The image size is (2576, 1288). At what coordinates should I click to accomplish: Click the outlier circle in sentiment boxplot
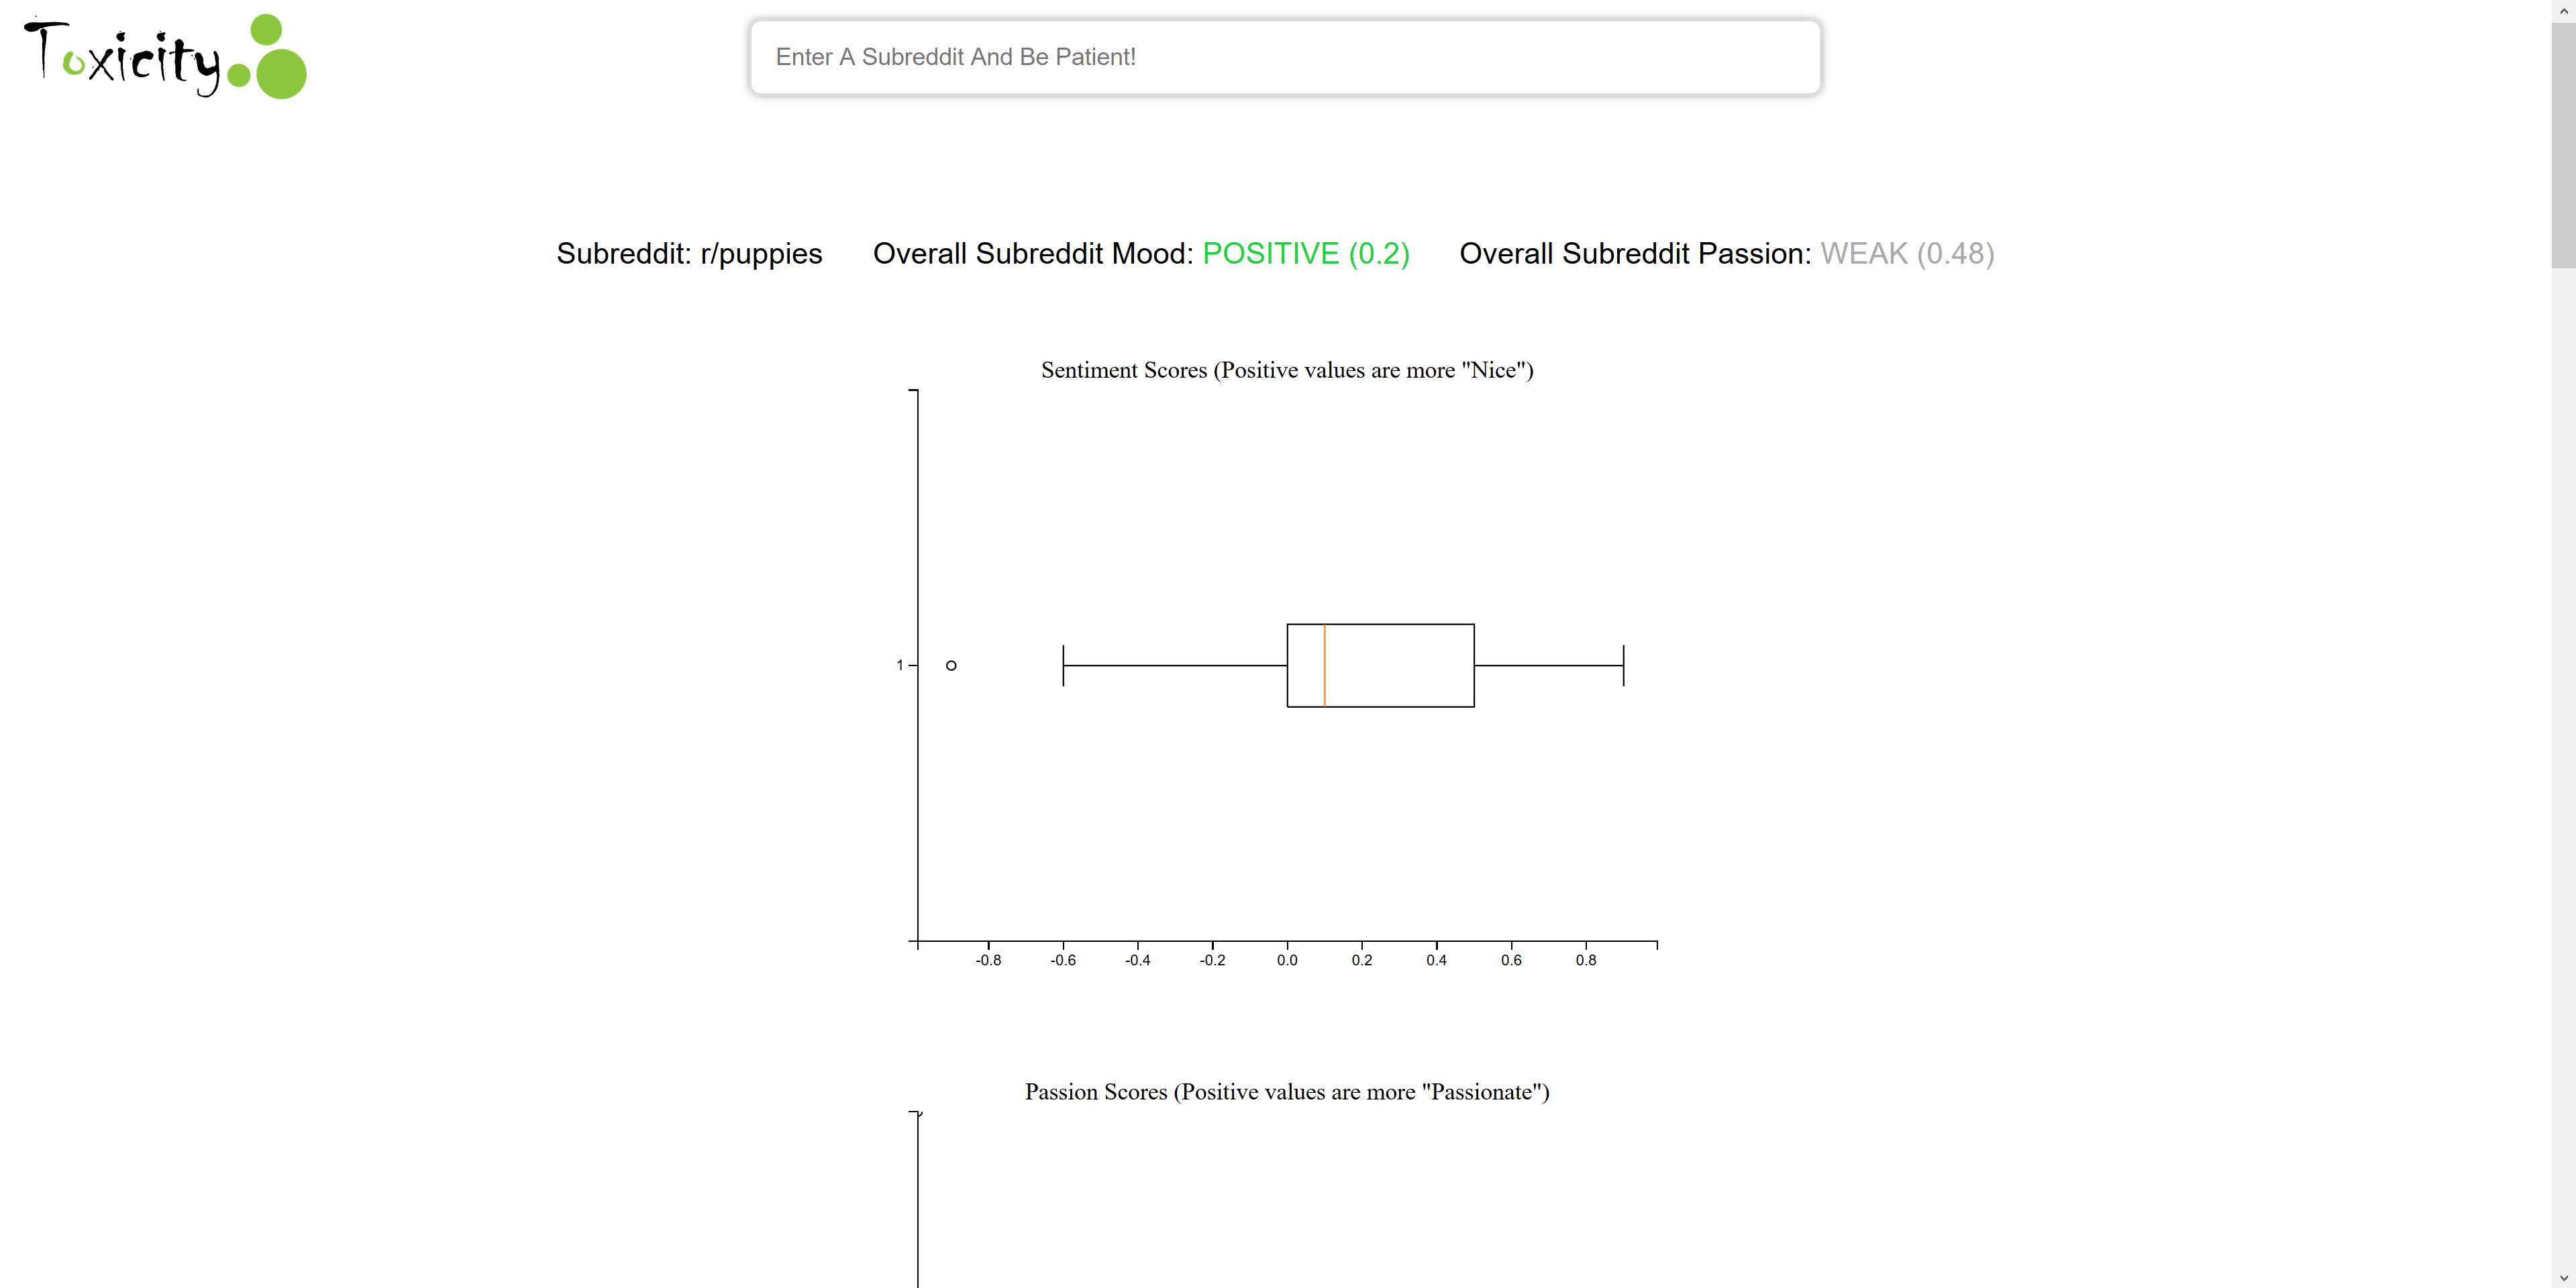[x=951, y=665]
